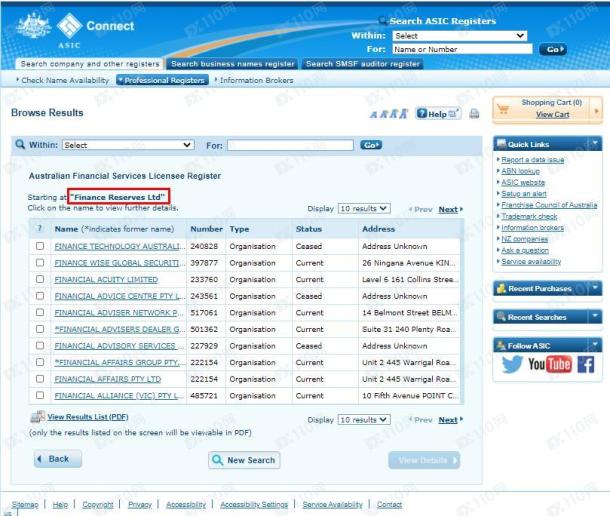Click the table header question mark icon
Viewport: 610px width, 516px height.
tap(40, 228)
